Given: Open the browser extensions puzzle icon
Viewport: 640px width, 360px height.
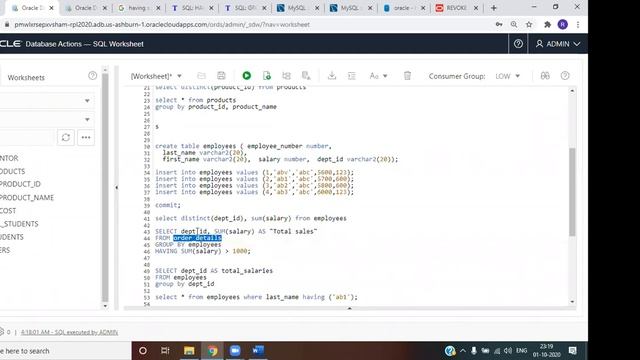Looking at the screenshot, I should pyautogui.click(x=547, y=24).
